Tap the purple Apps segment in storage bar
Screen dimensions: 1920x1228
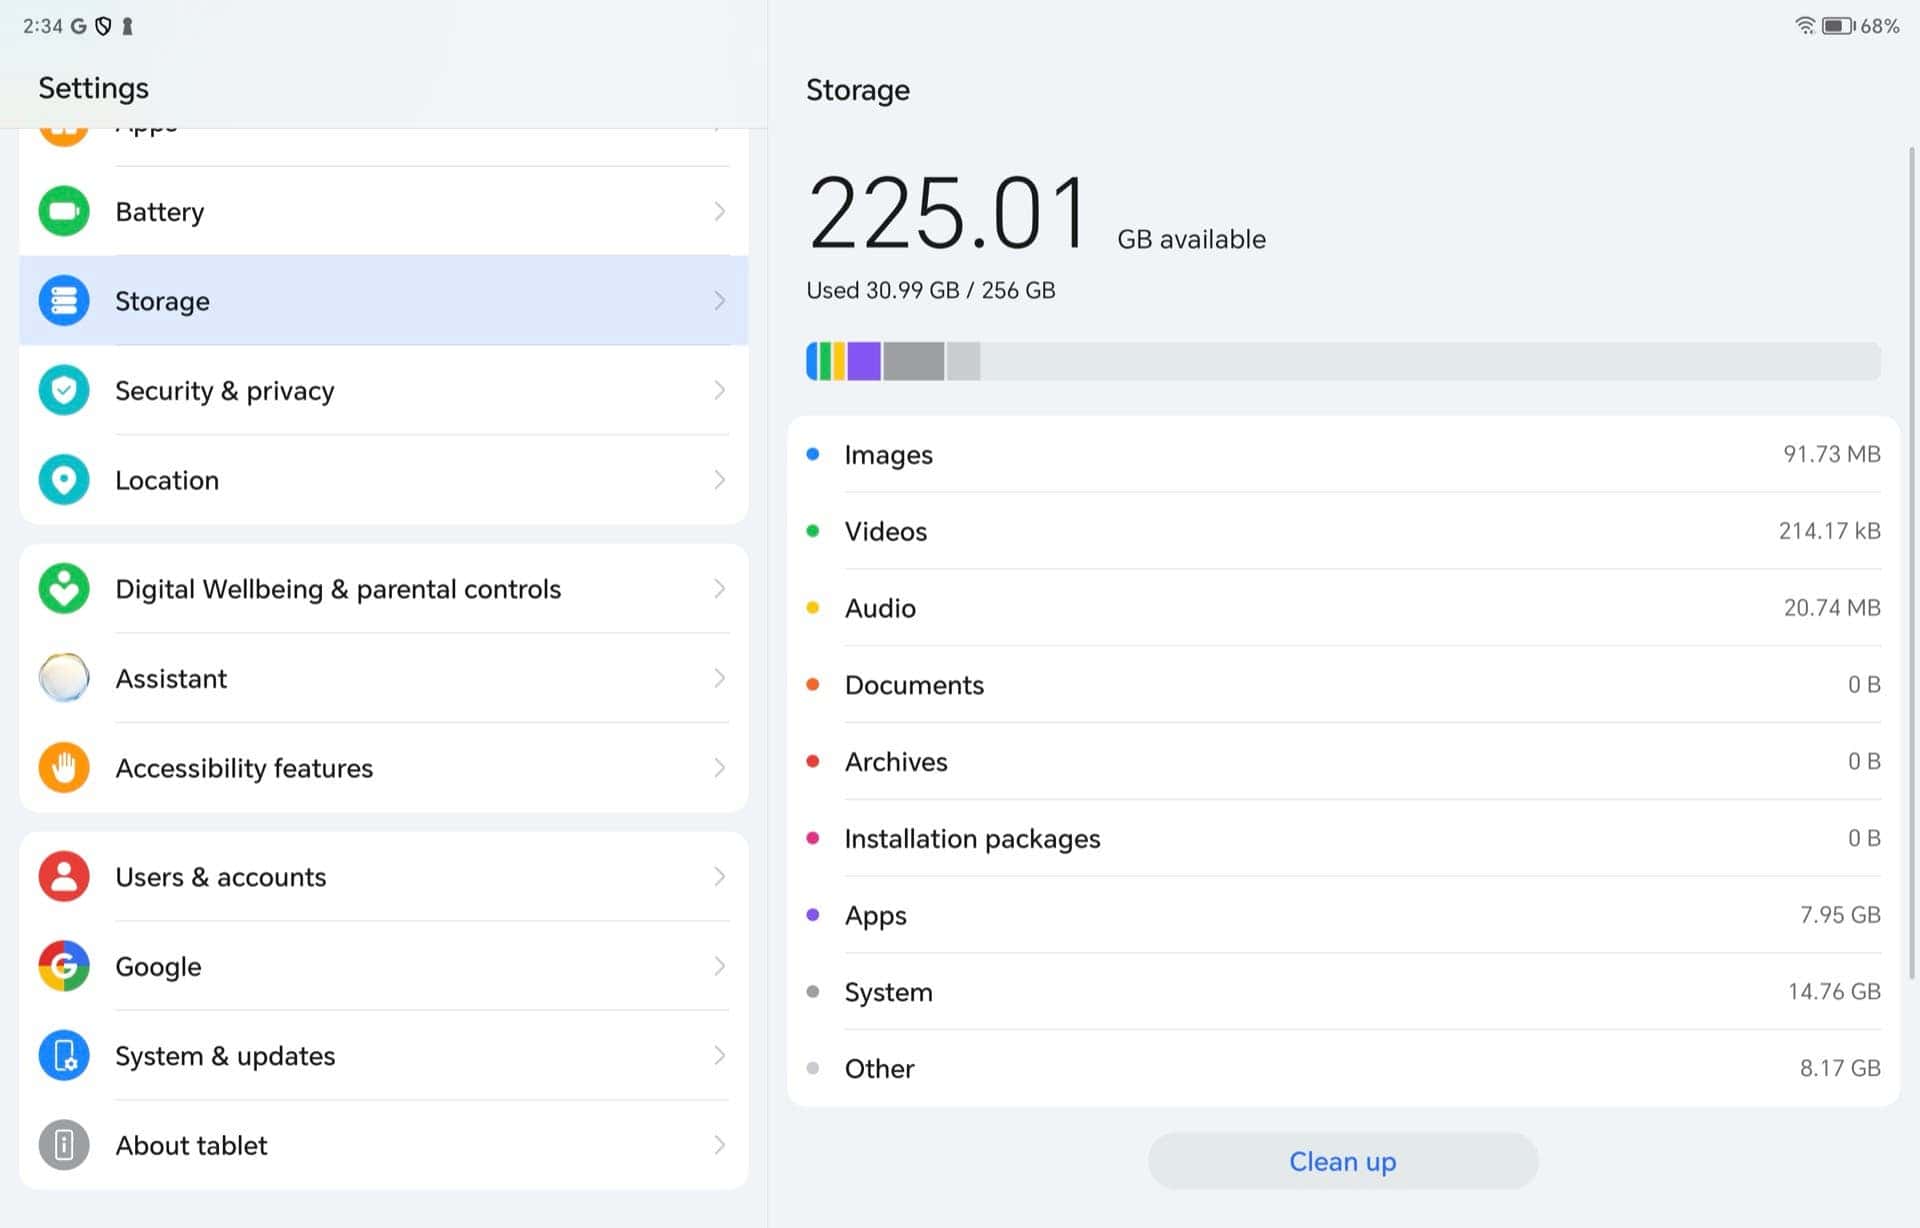pos(864,361)
